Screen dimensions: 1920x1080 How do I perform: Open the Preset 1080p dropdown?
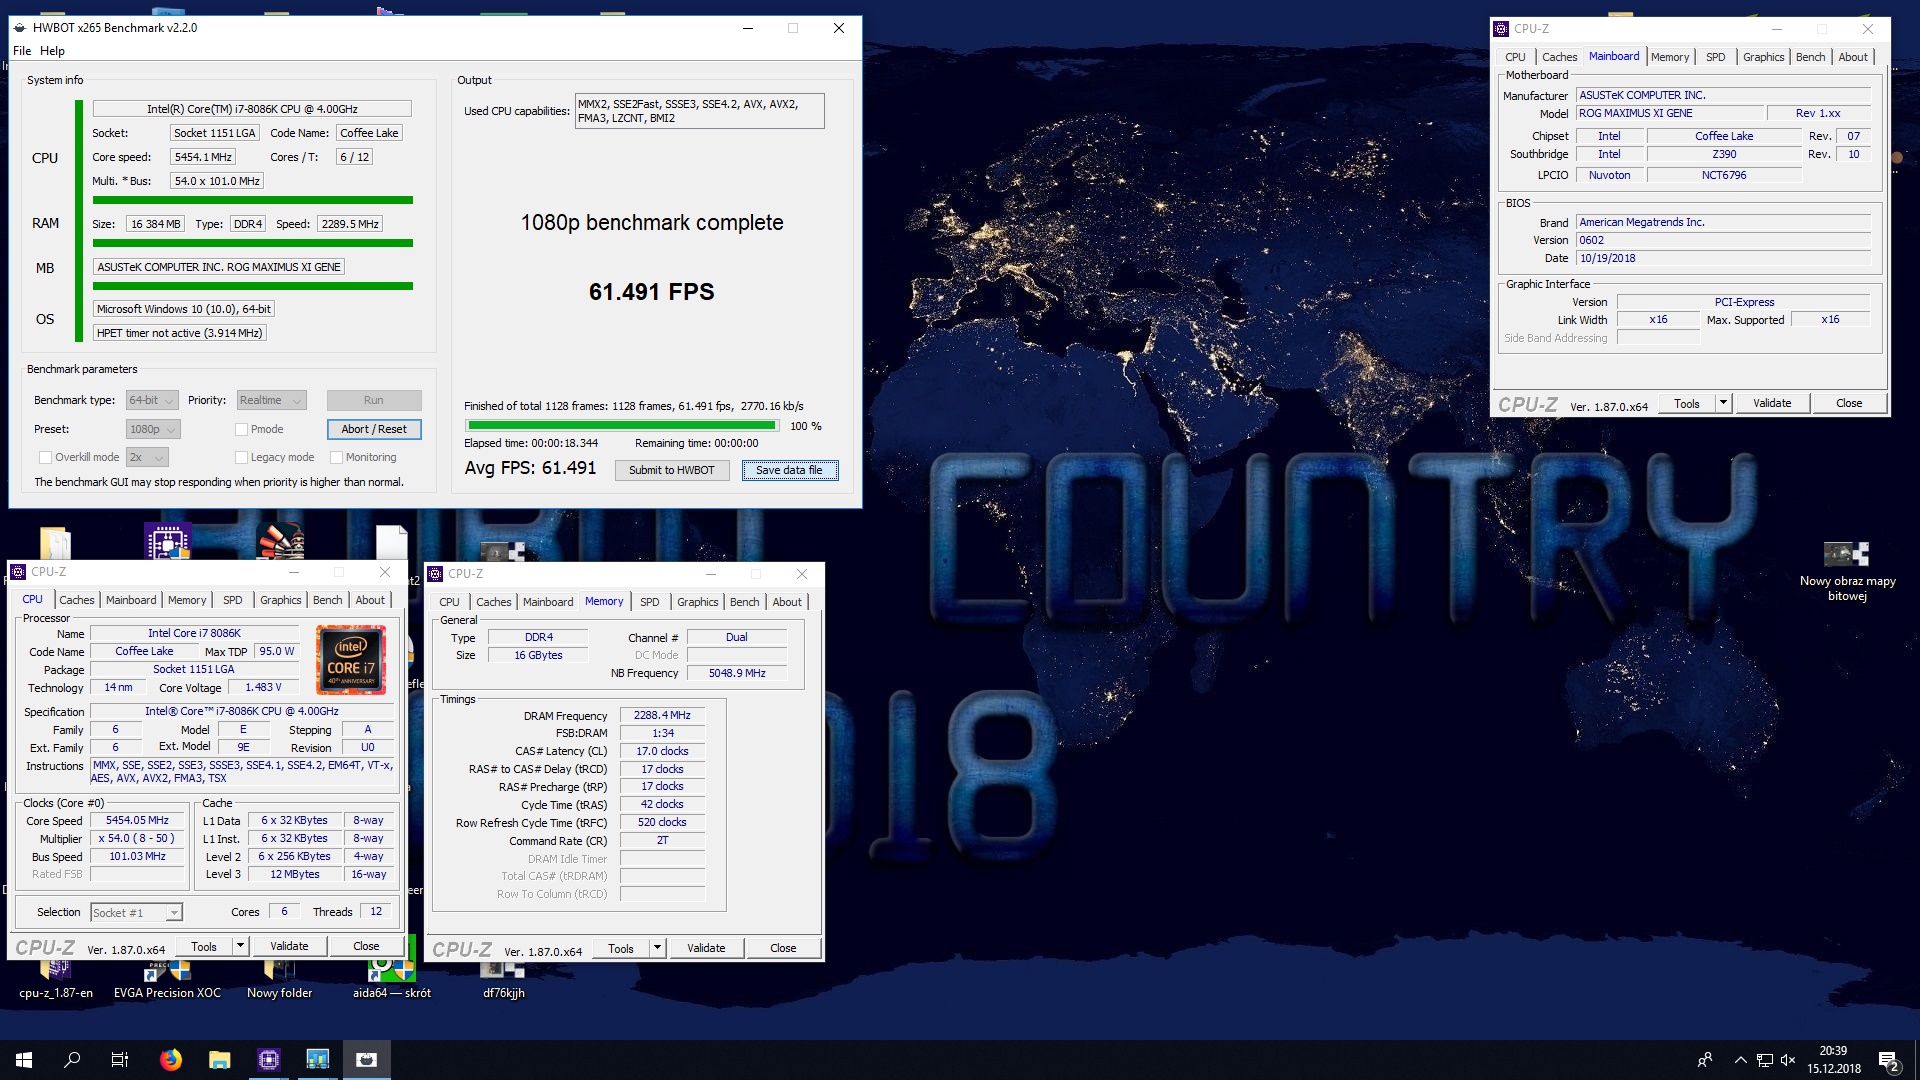[x=152, y=429]
